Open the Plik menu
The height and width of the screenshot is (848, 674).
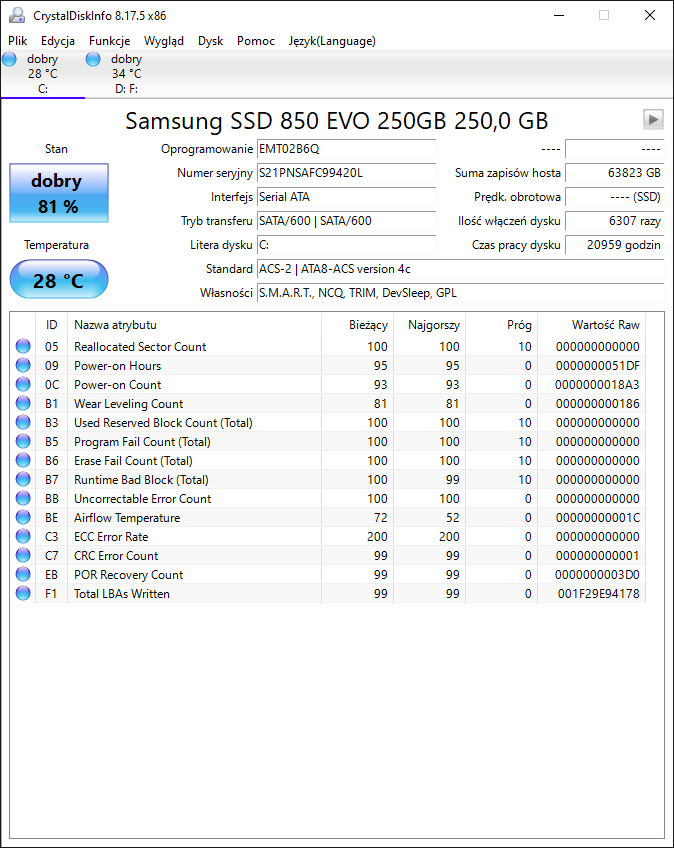click(17, 41)
